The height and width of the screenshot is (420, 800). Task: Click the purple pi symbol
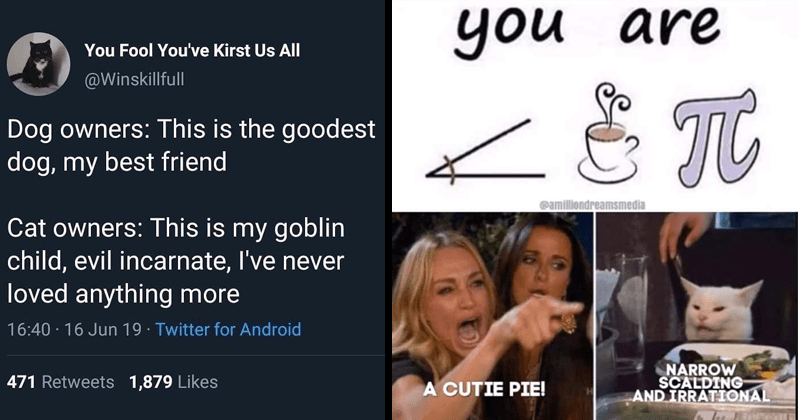coord(715,135)
